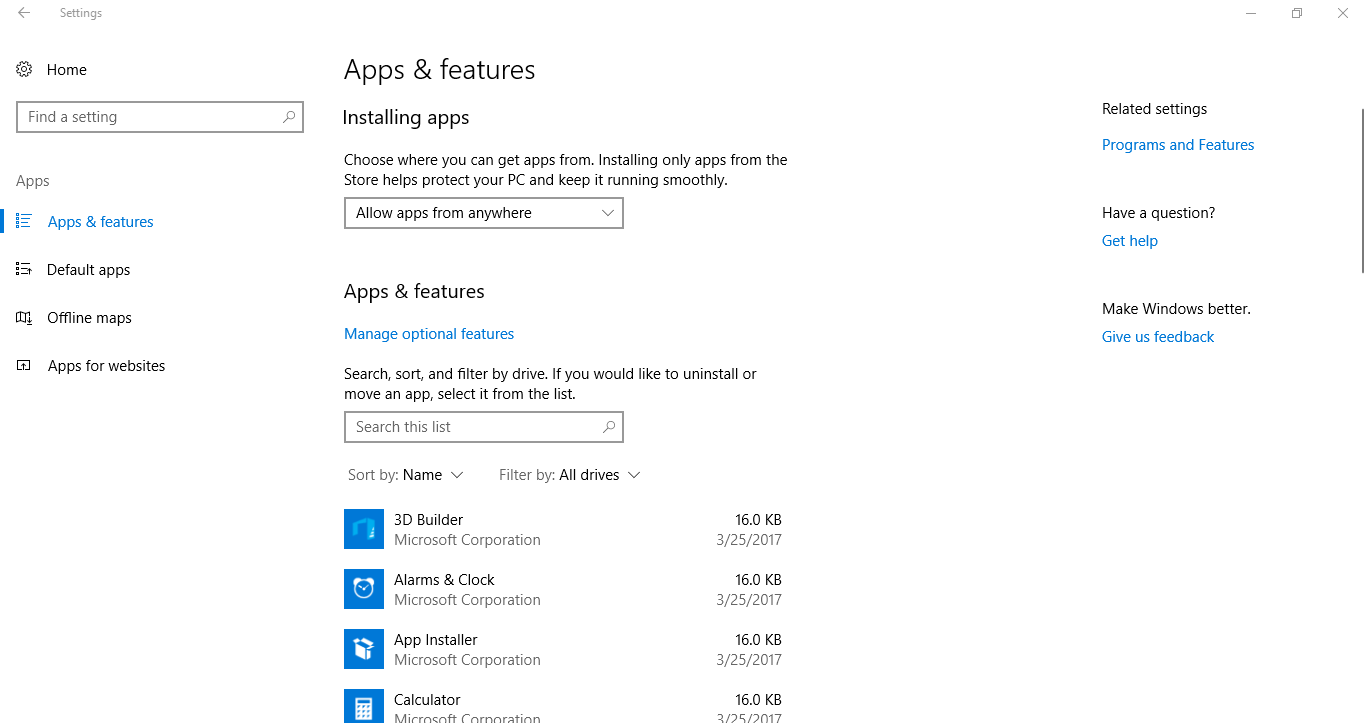Image resolution: width=1366 pixels, height=723 pixels.
Task: Select the 3D Builder app name
Action: (x=429, y=520)
